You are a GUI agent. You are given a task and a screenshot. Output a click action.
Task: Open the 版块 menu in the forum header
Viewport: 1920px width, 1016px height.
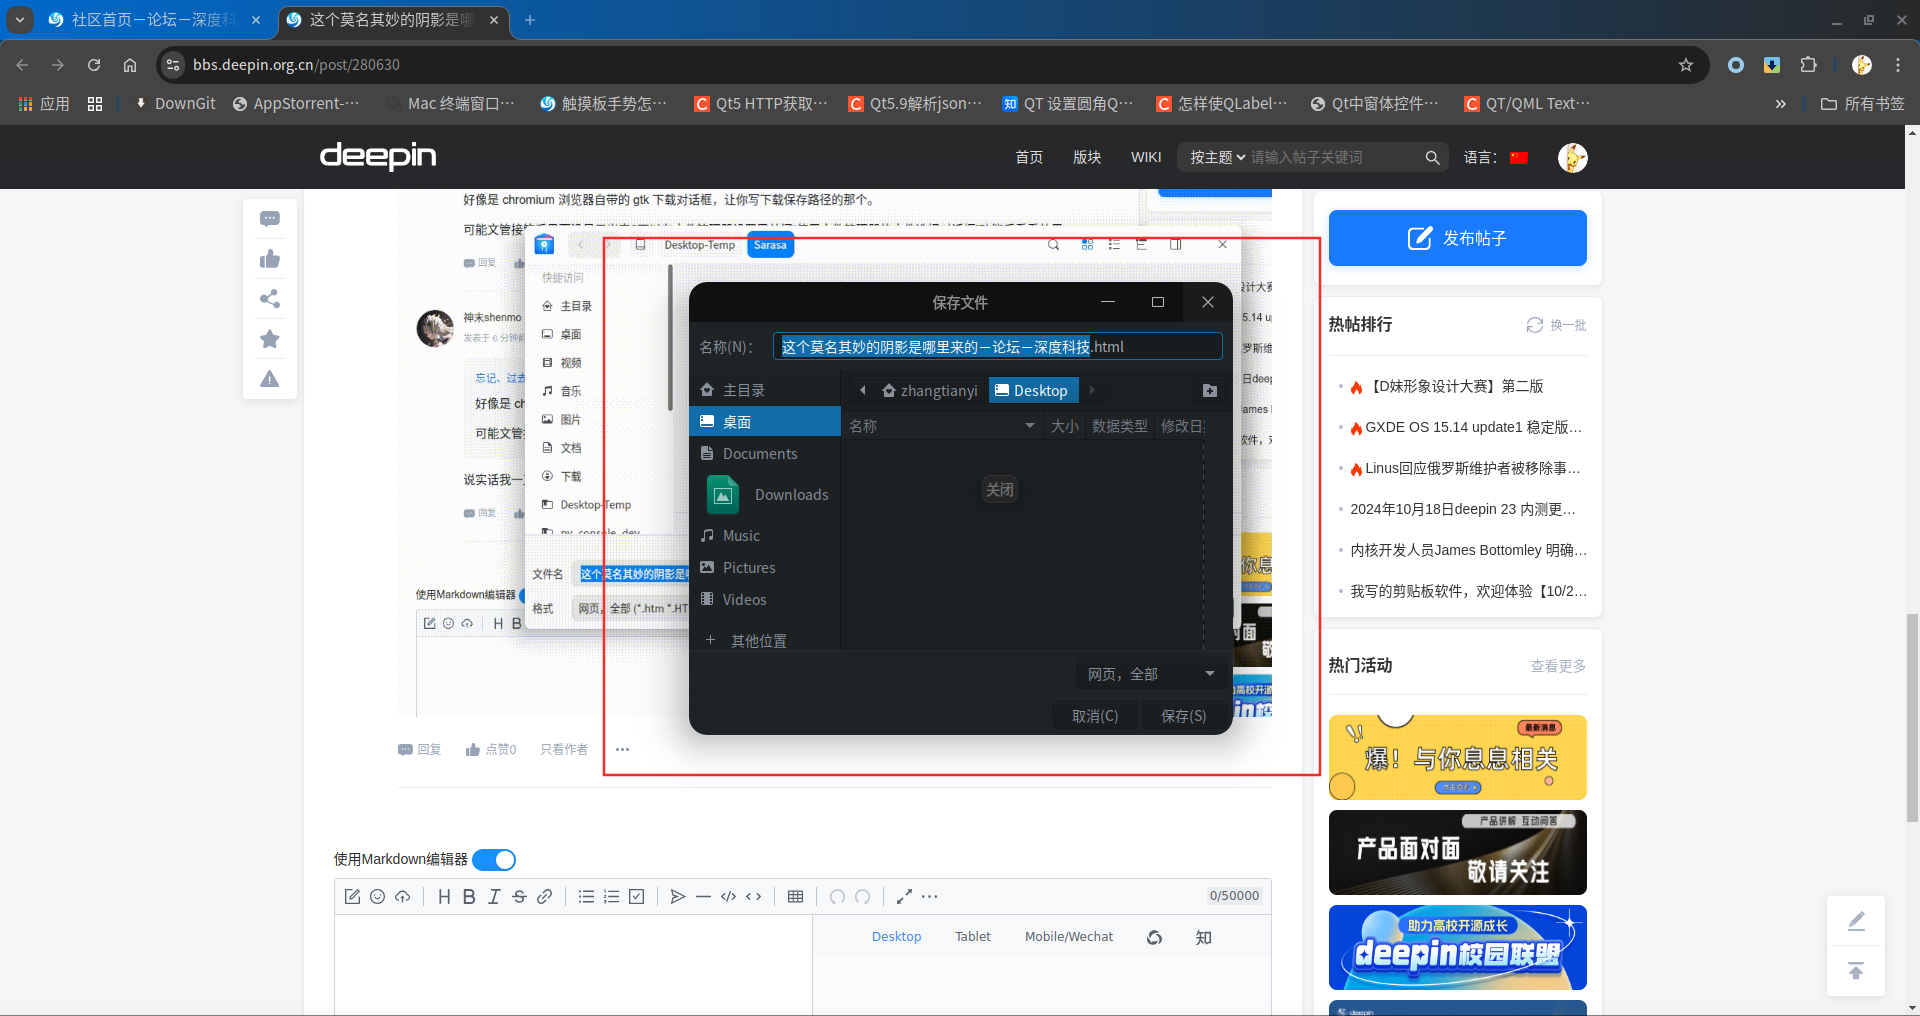(1087, 157)
